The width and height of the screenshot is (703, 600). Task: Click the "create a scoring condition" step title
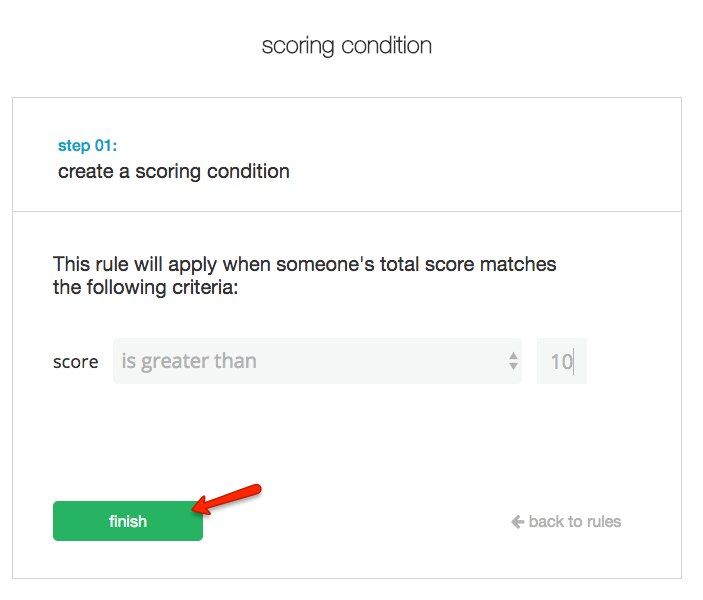[x=174, y=171]
